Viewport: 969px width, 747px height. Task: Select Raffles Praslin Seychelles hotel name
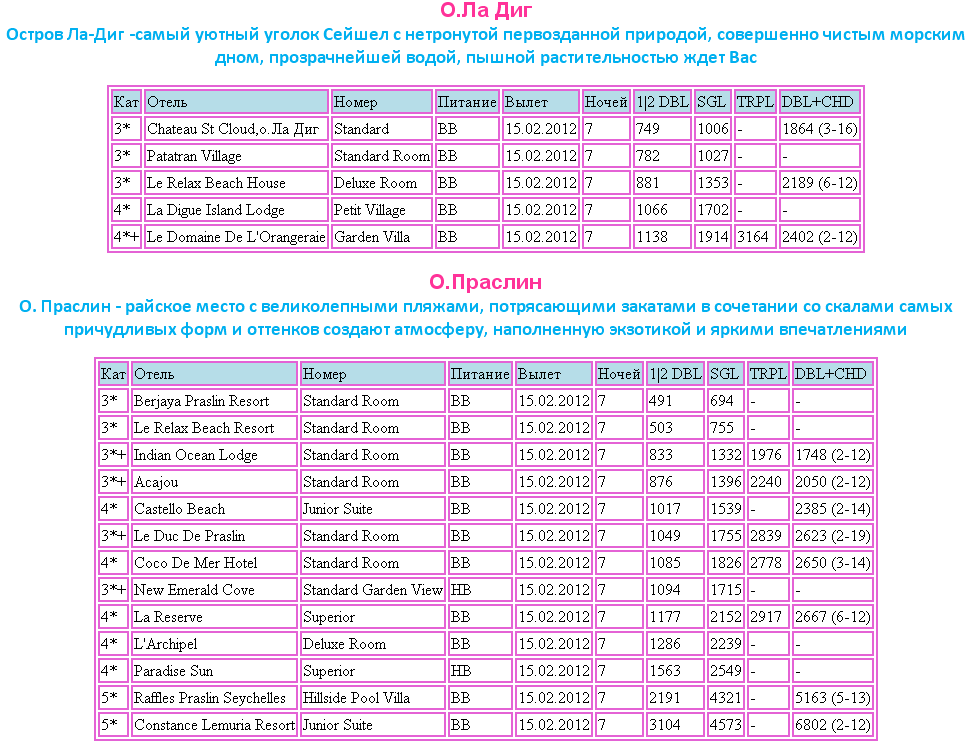pyautogui.click(x=210, y=698)
